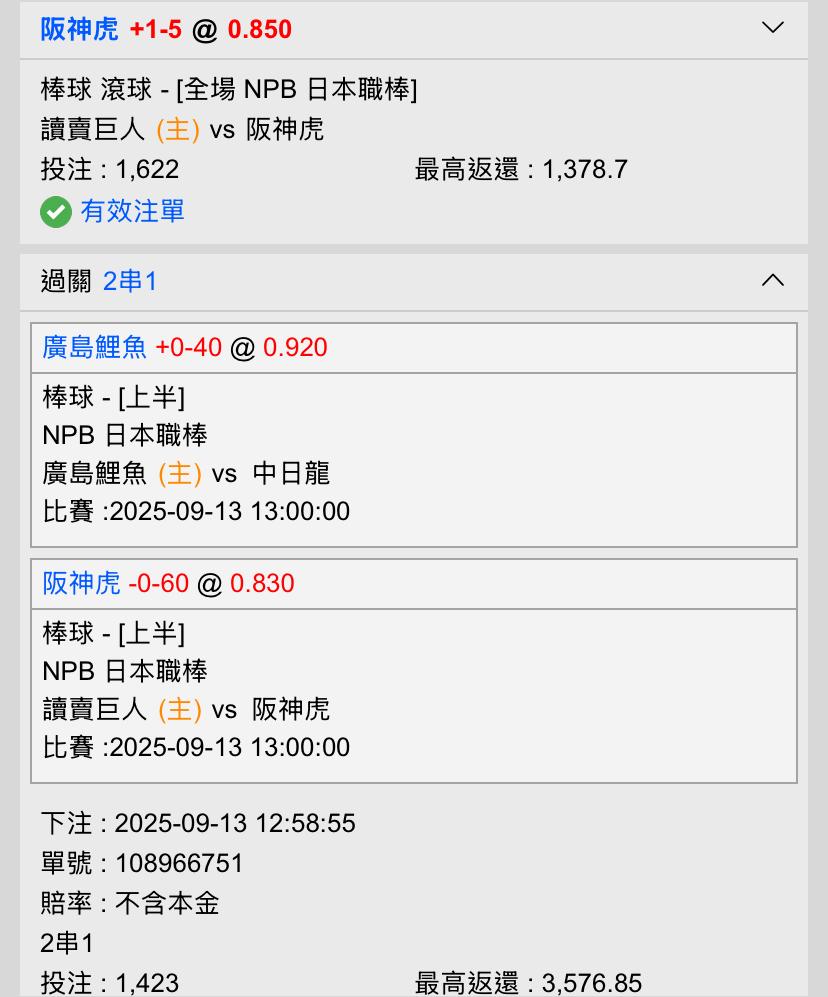Click stake amount 1,622
This screenshot has height=997, width=828.
pyautogui.click(x=147, y=169)
